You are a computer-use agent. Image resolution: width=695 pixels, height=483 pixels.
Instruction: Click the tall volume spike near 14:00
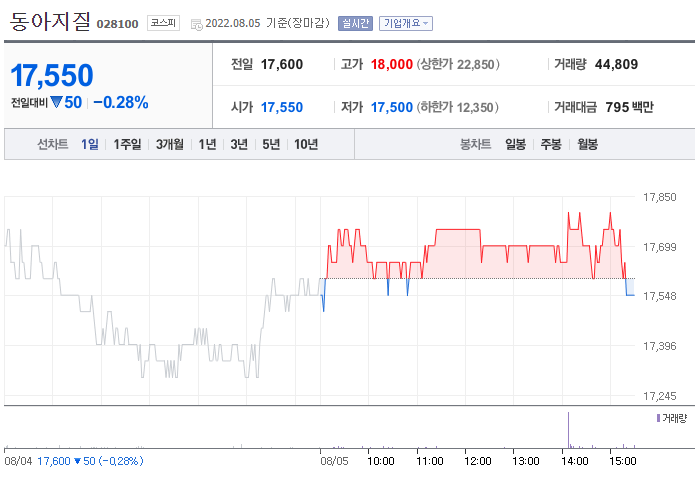pyautogui.click(x=568, y=430)
